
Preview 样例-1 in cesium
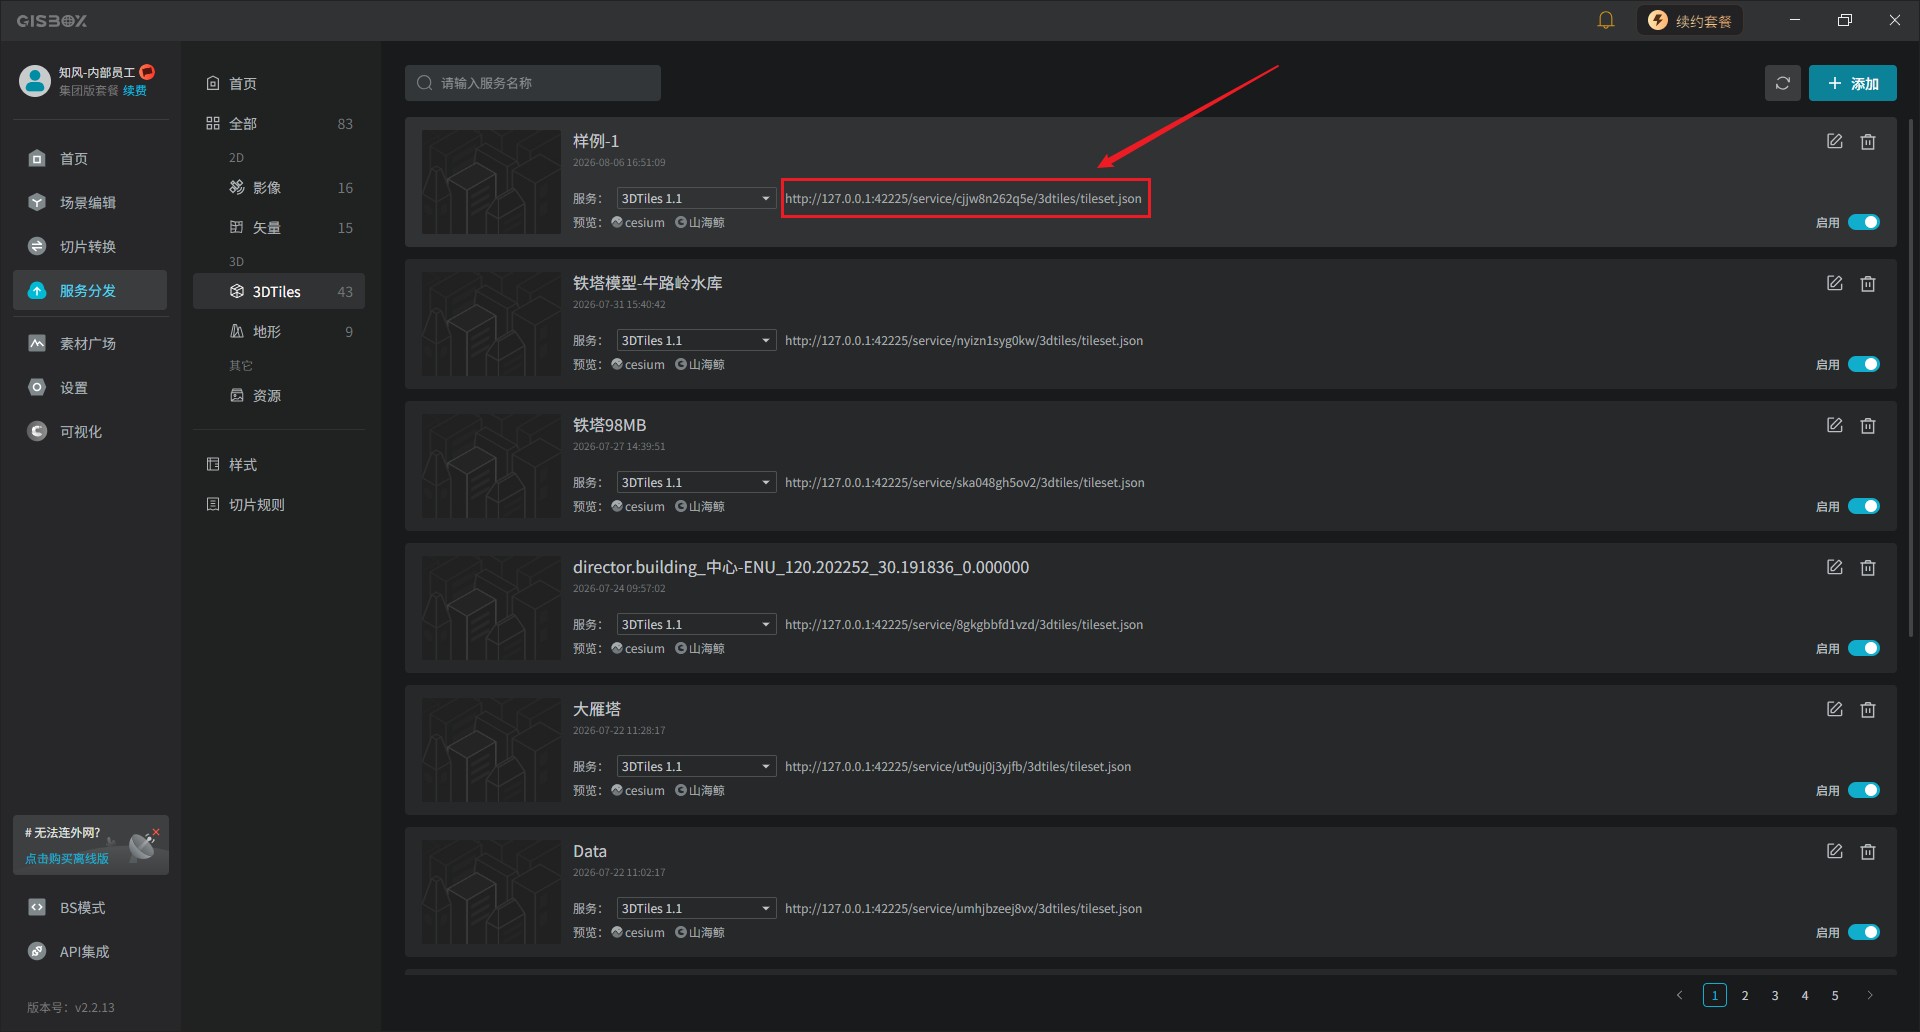point(638,223)
